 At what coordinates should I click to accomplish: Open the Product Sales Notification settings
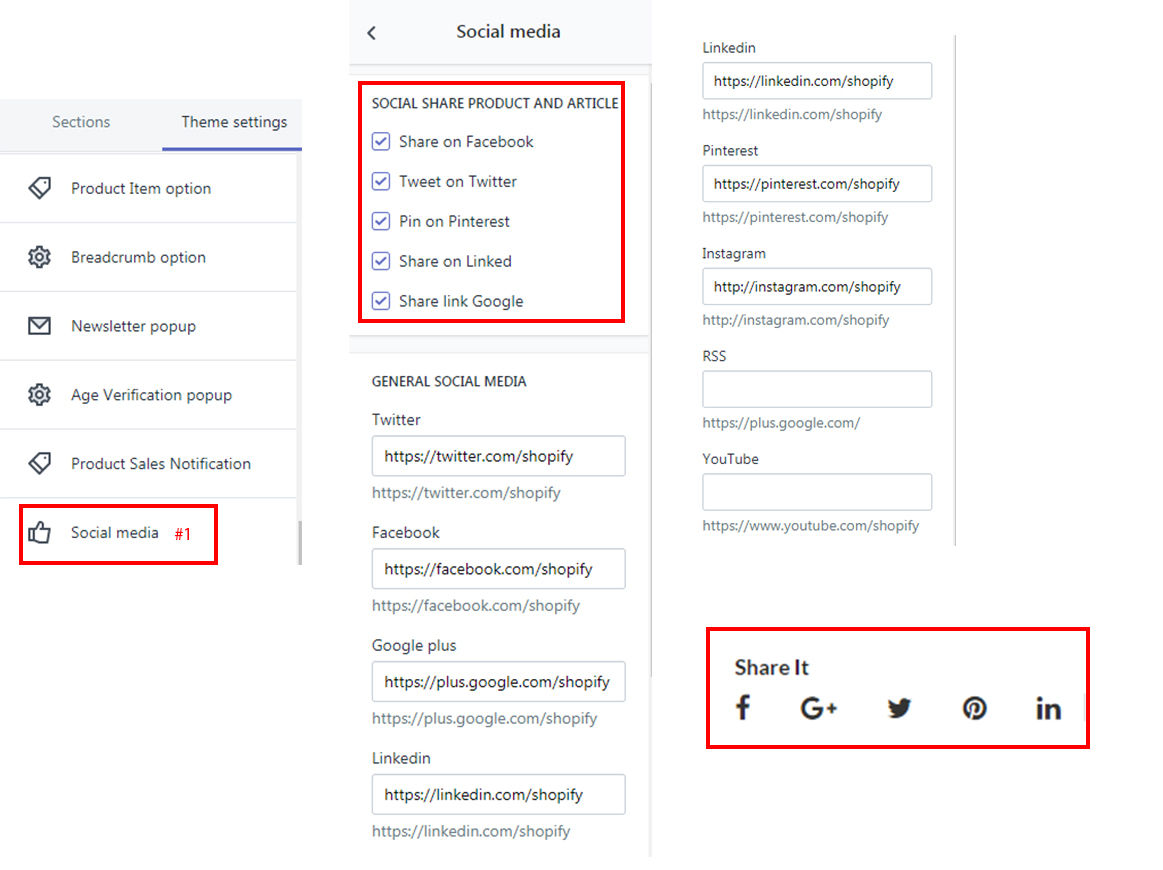pos(160,464)
